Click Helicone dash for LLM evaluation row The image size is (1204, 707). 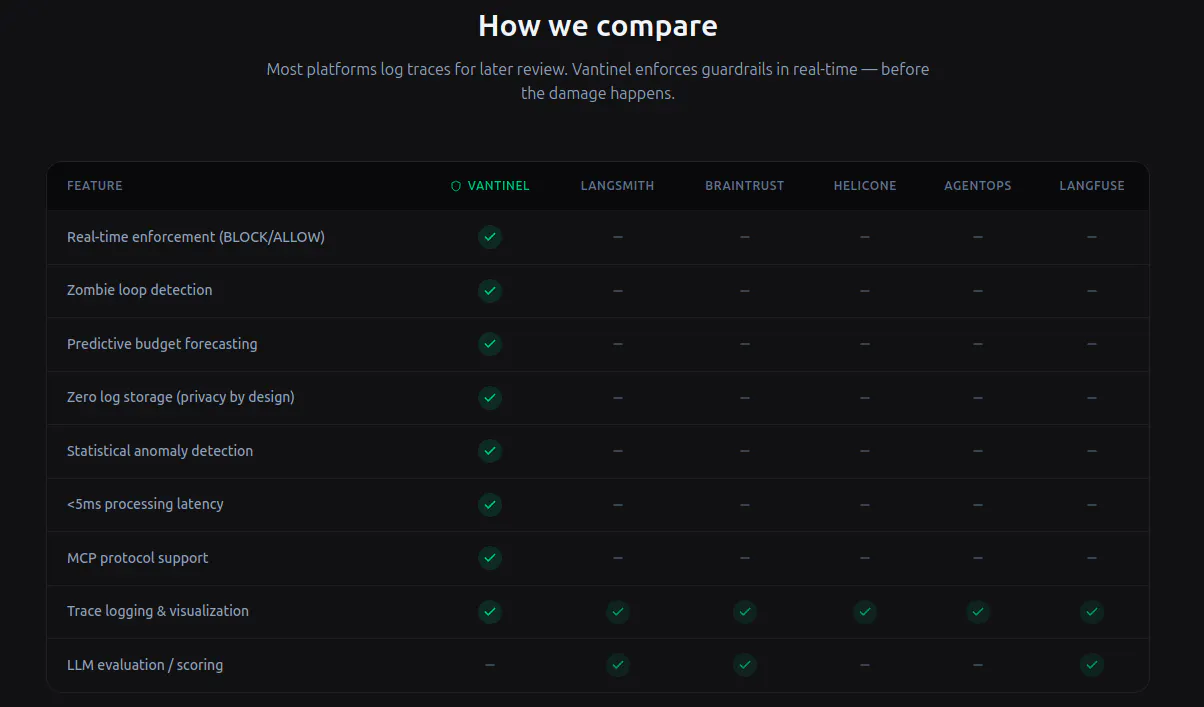pyautogui.click(x=865, y=665)
